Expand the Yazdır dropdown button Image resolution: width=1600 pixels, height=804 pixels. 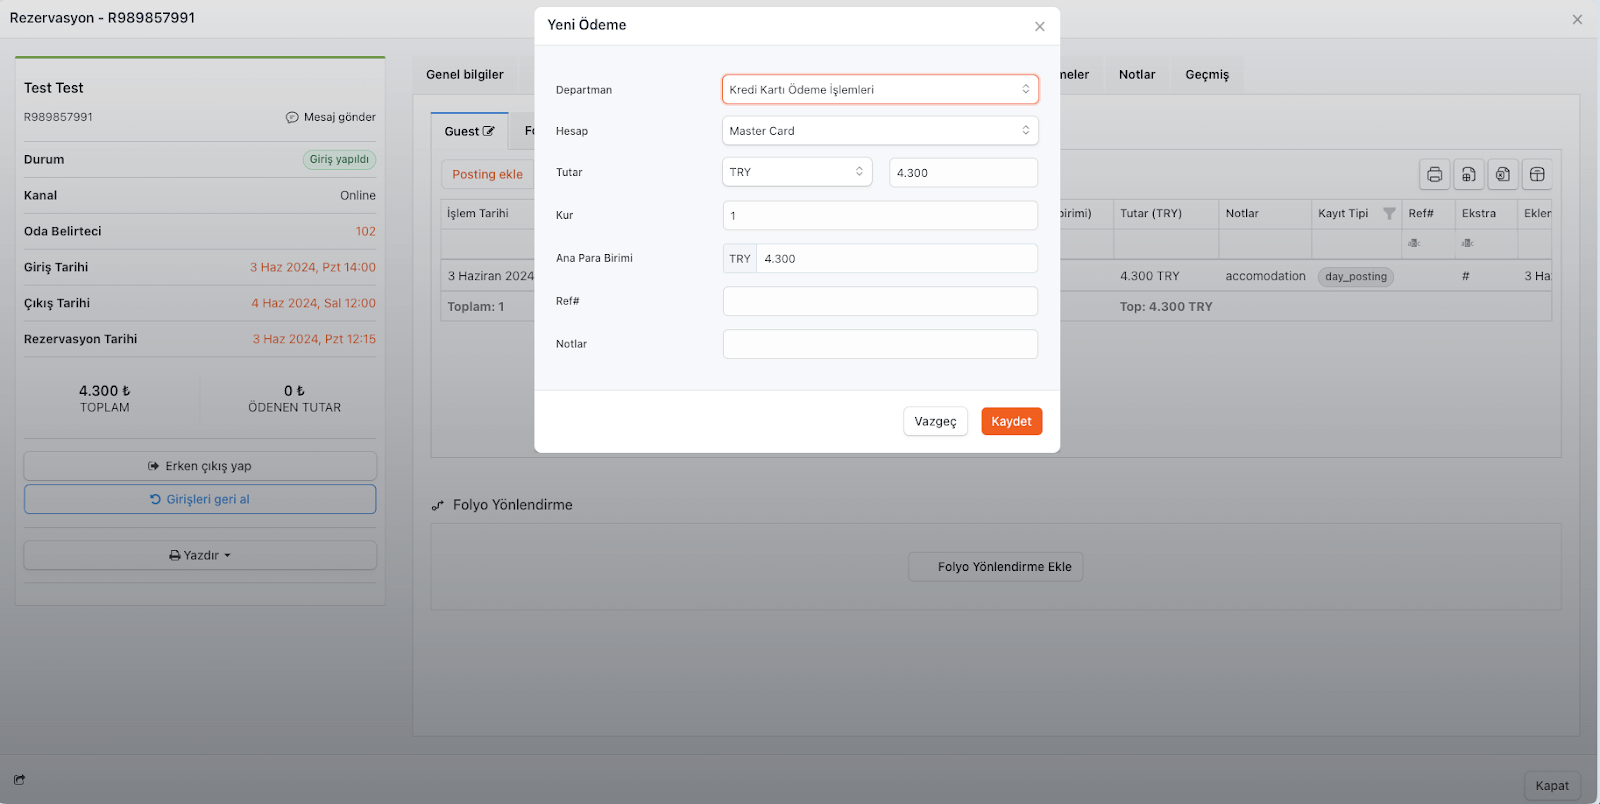point(200,555)
